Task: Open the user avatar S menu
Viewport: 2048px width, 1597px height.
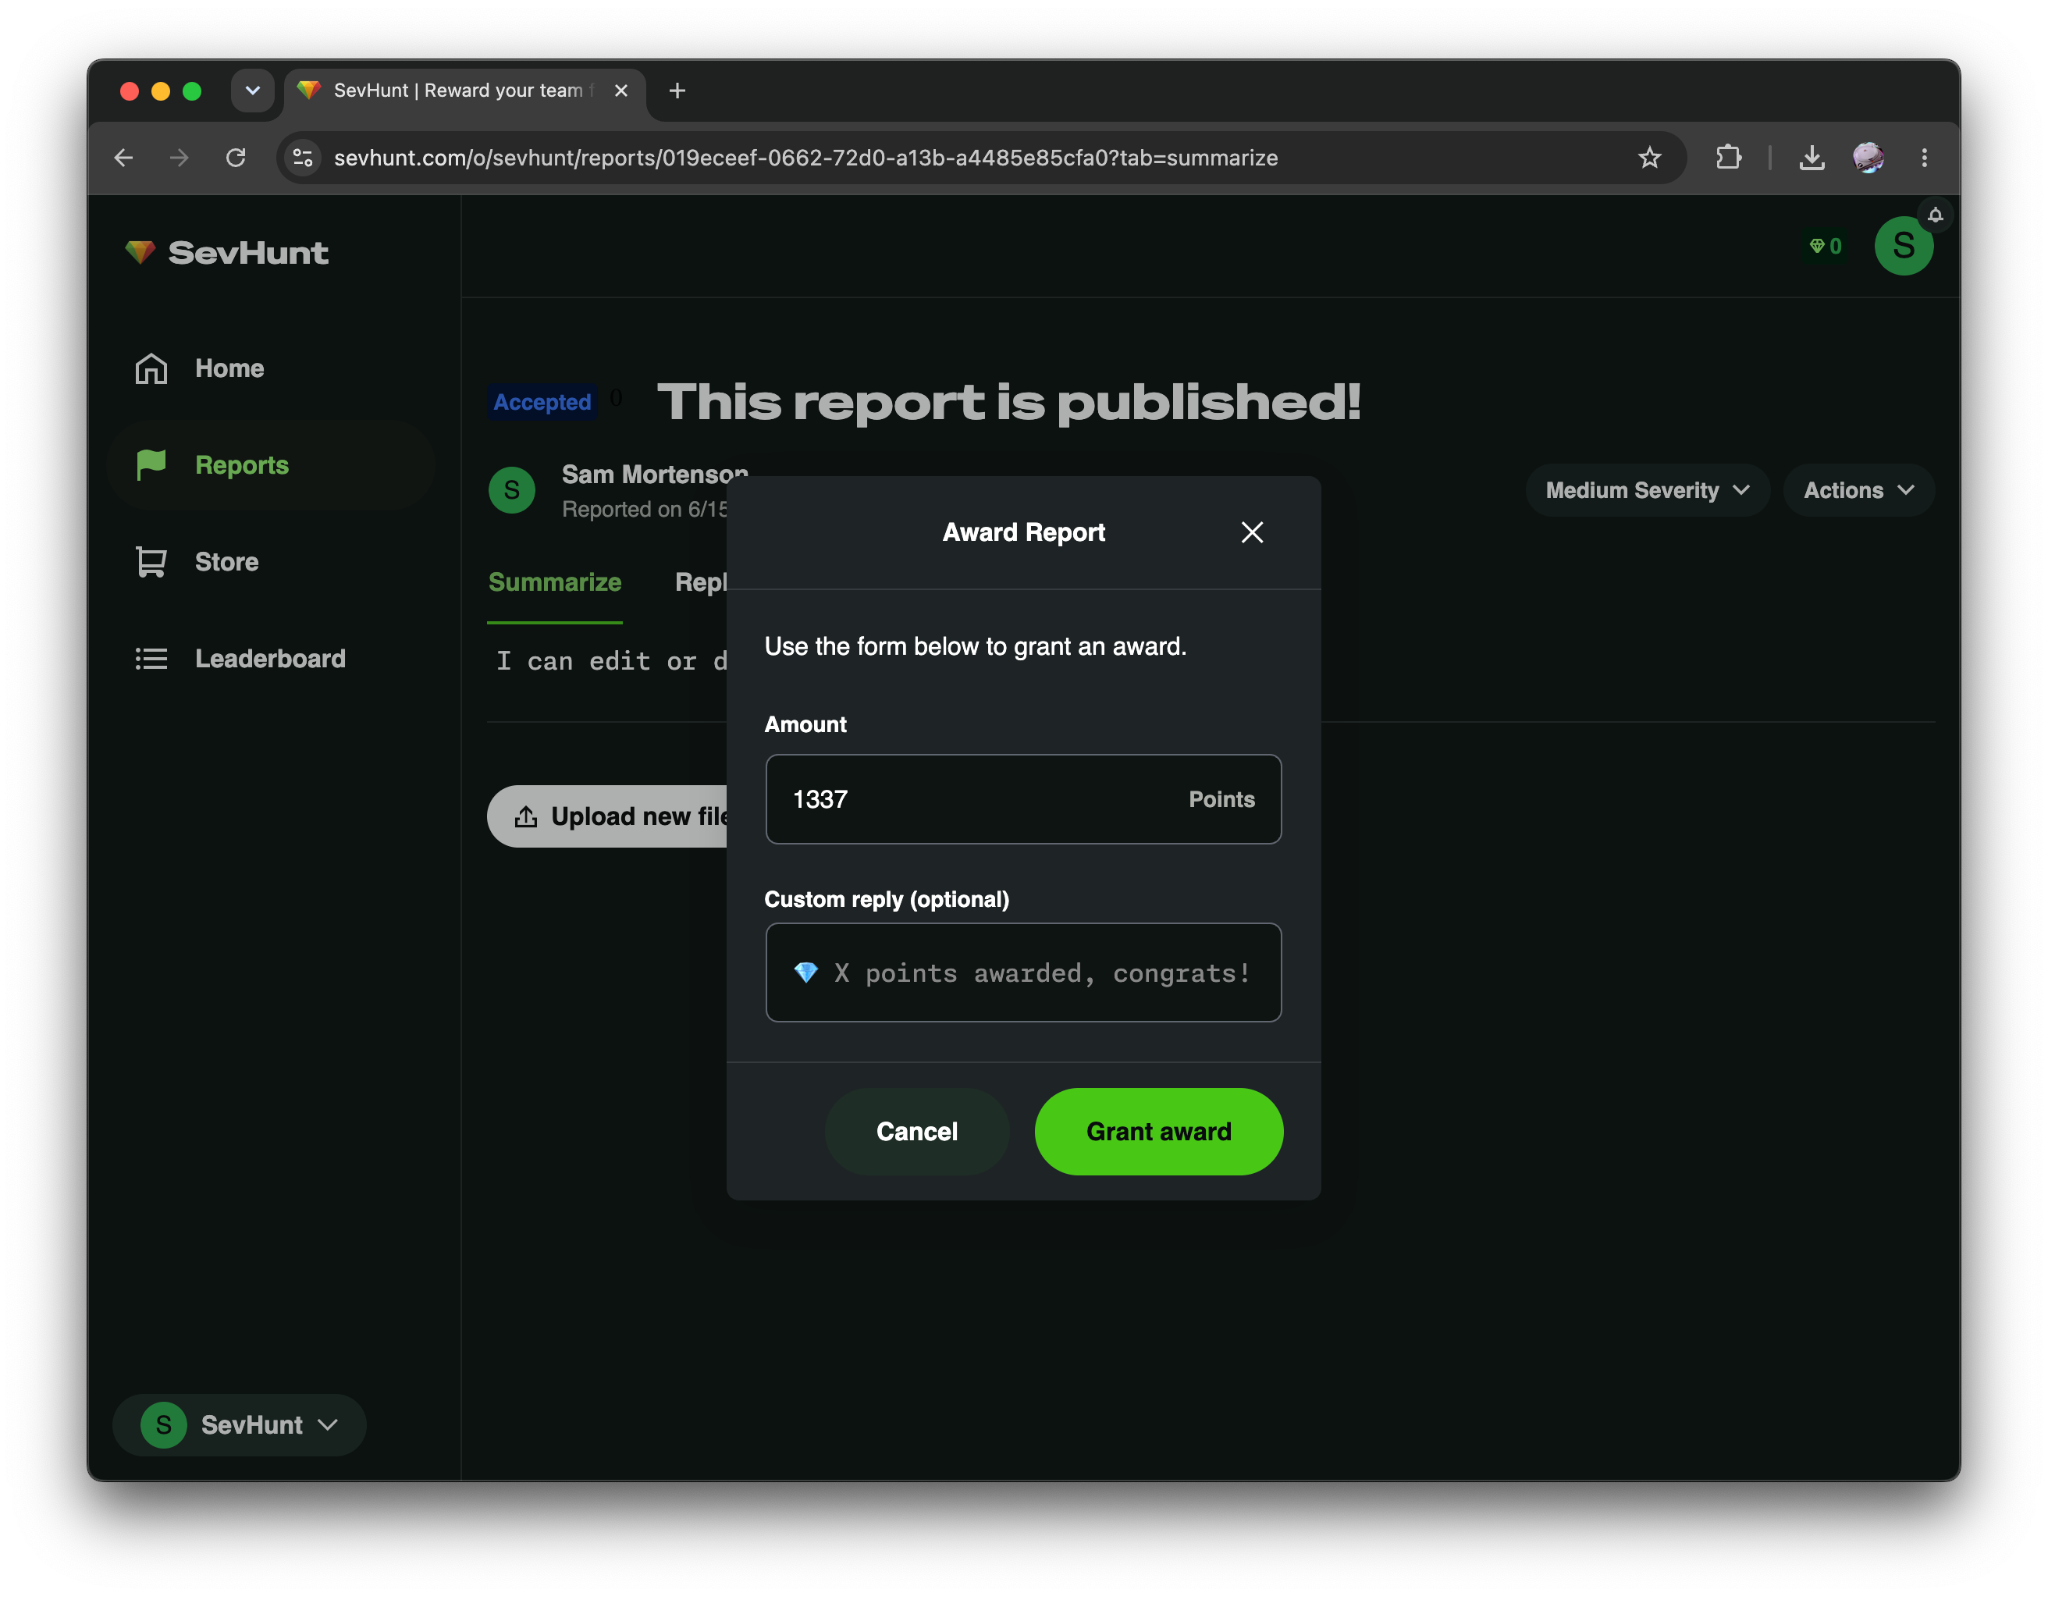Action: tap(1903, 246)
